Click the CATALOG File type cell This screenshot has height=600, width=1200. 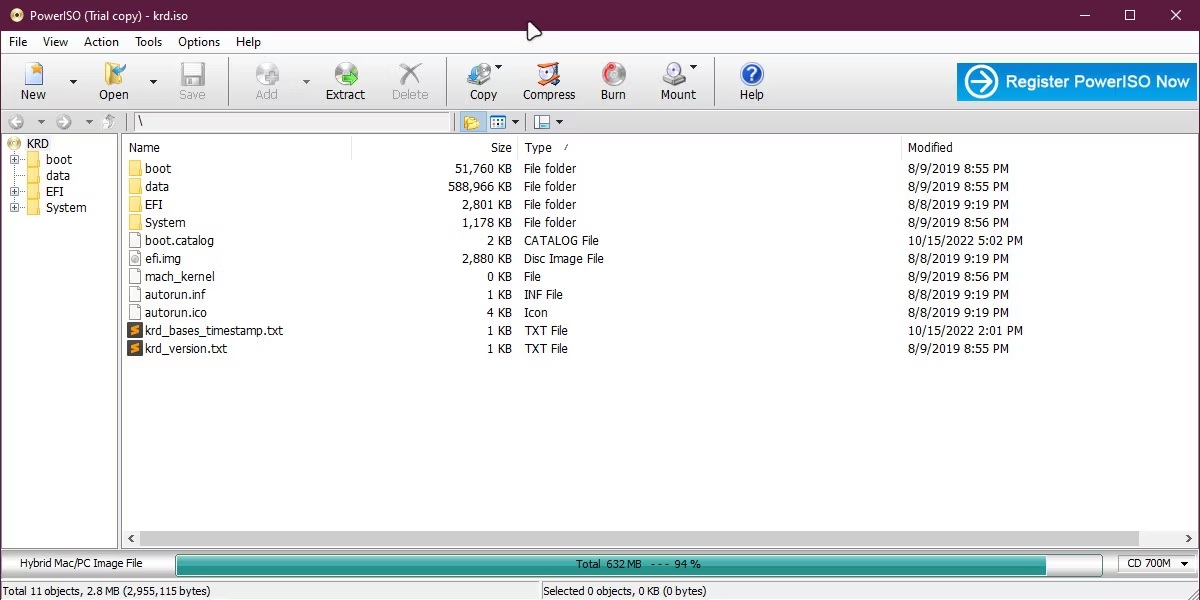(x=561, y=240)
